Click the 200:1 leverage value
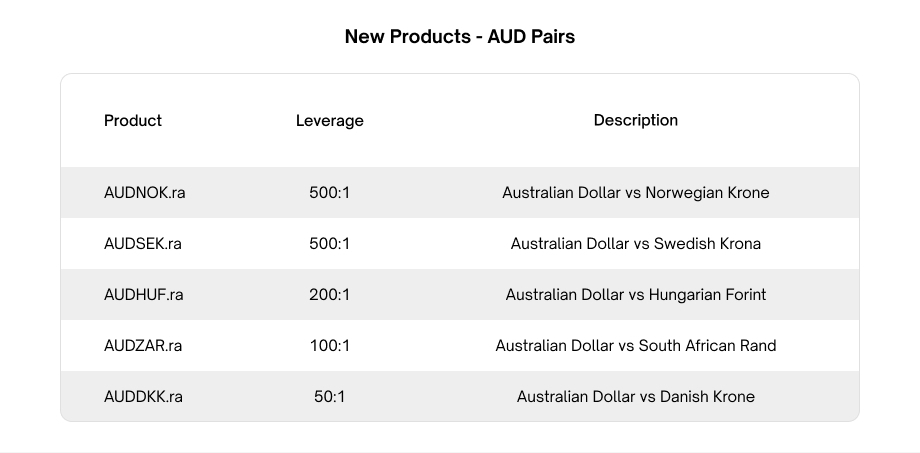This screenshot has width=920, height=453. pos(329,295)
